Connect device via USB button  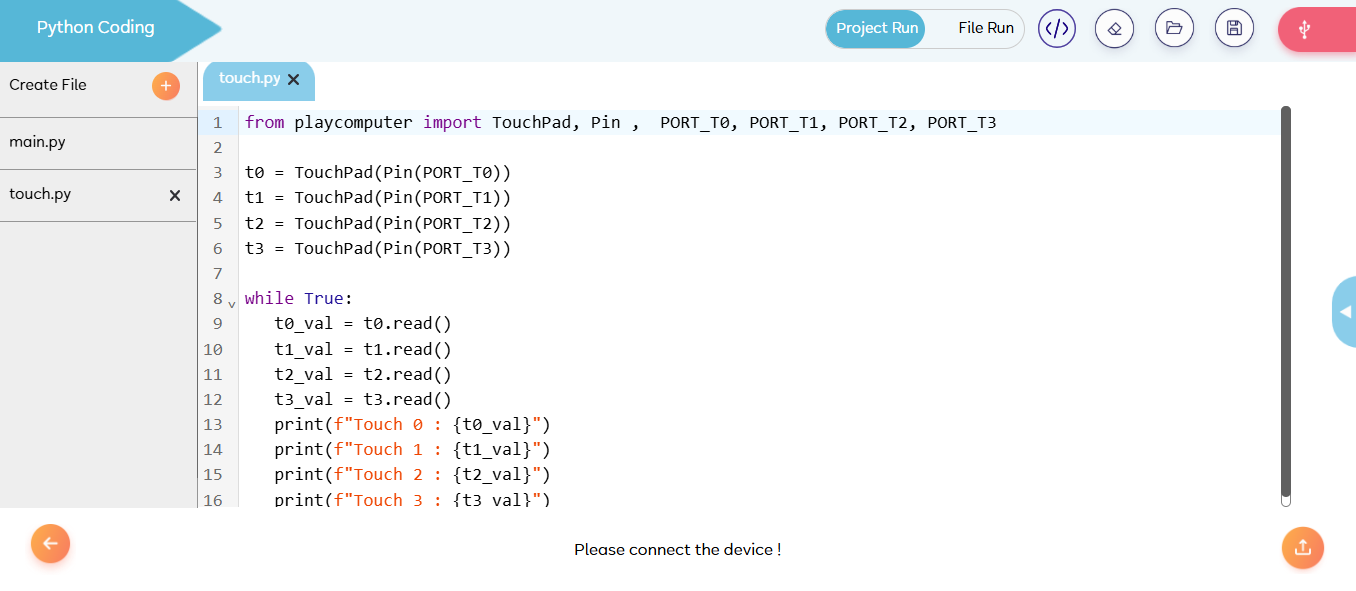(1305, 29)
